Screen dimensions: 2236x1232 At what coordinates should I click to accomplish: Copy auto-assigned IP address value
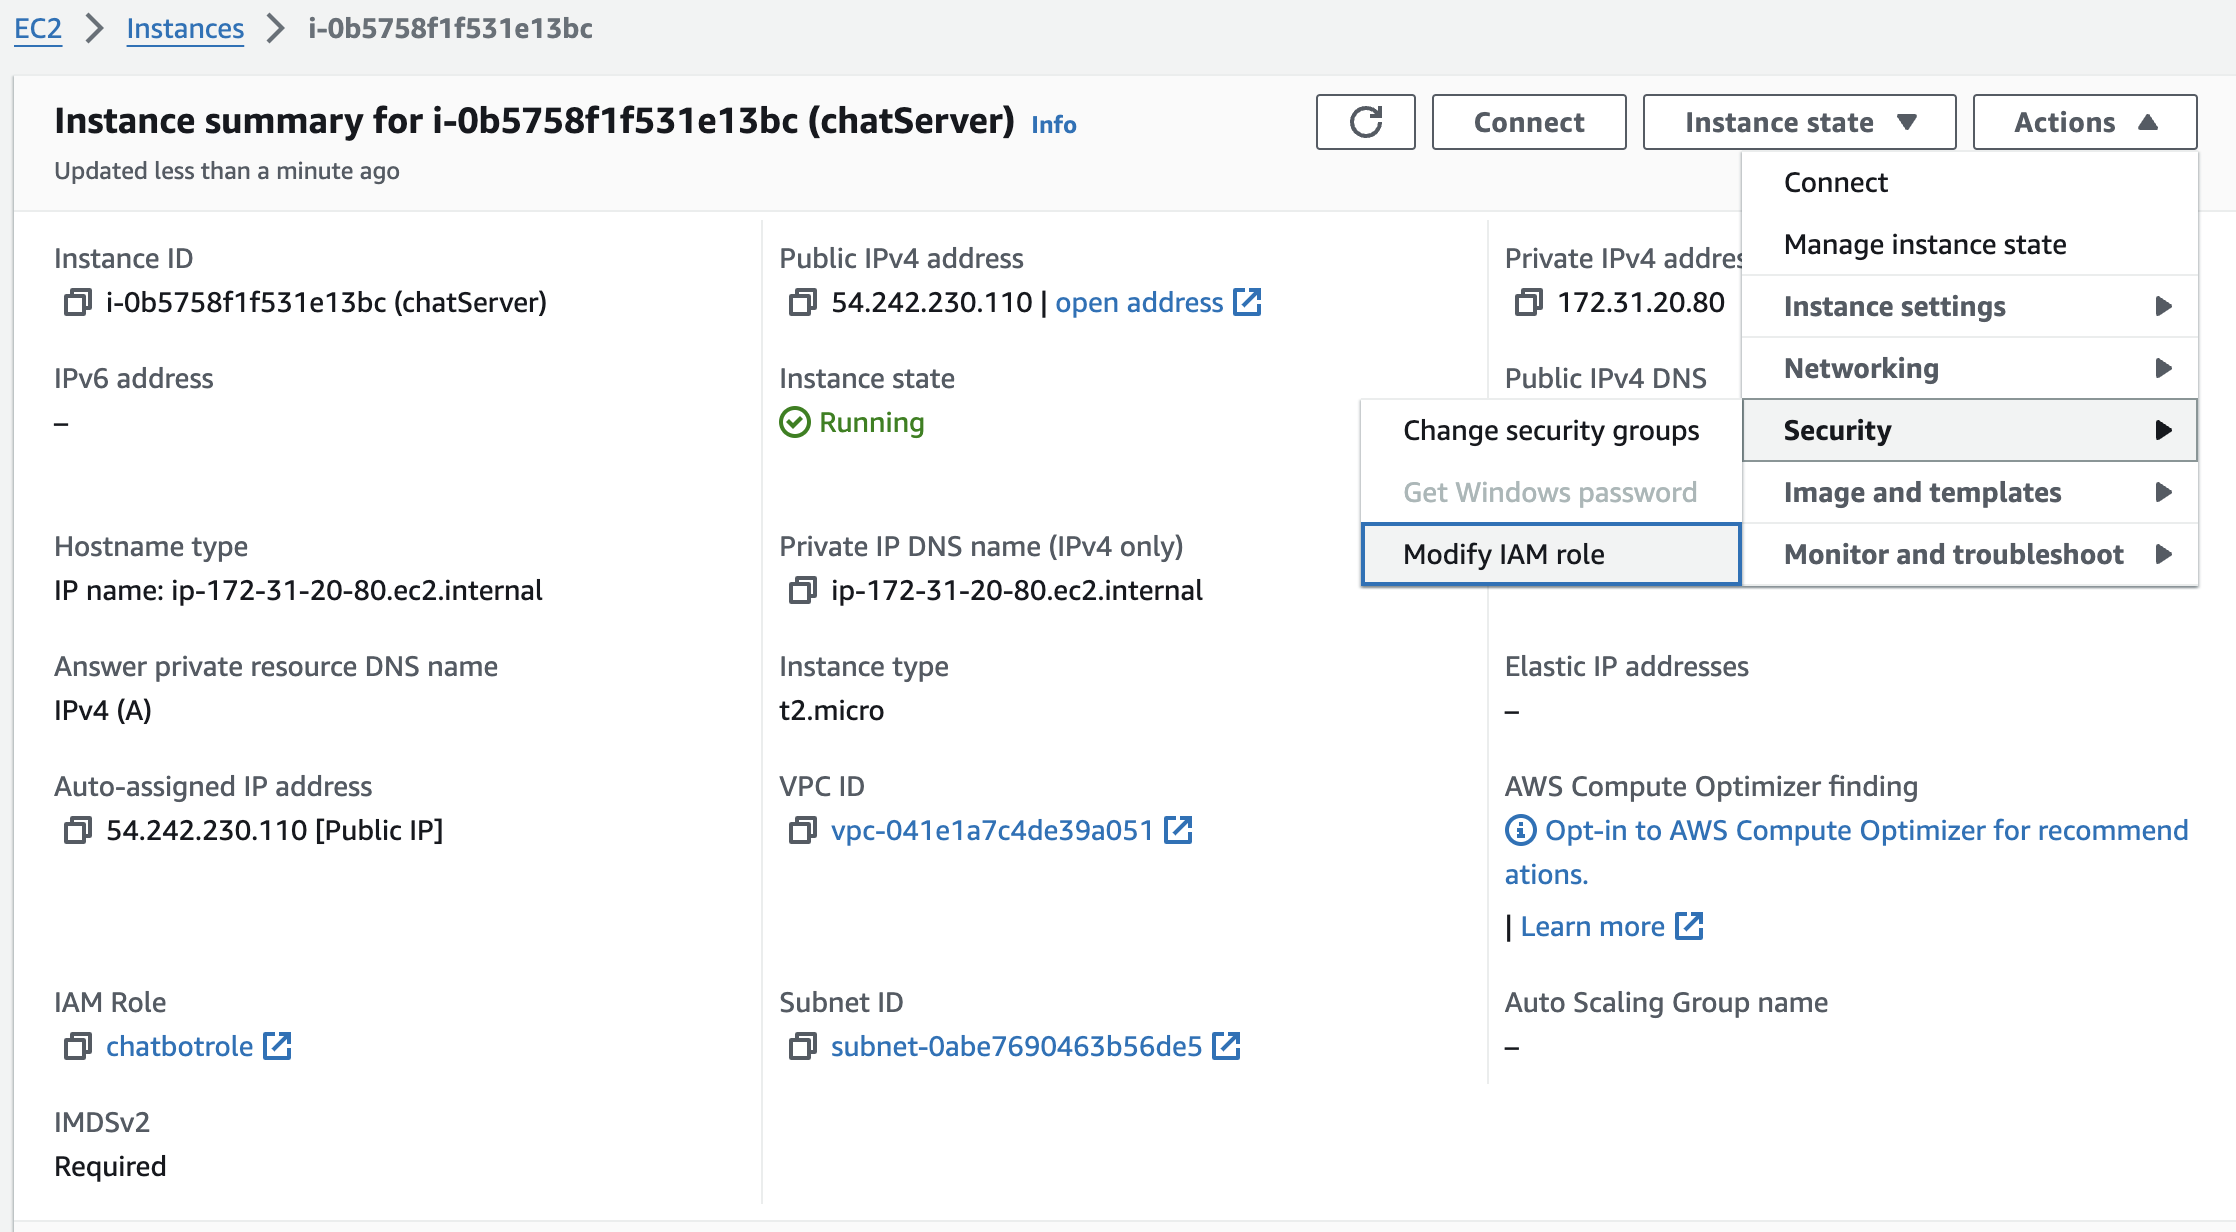pyautogui.click(x=77, y=830)
